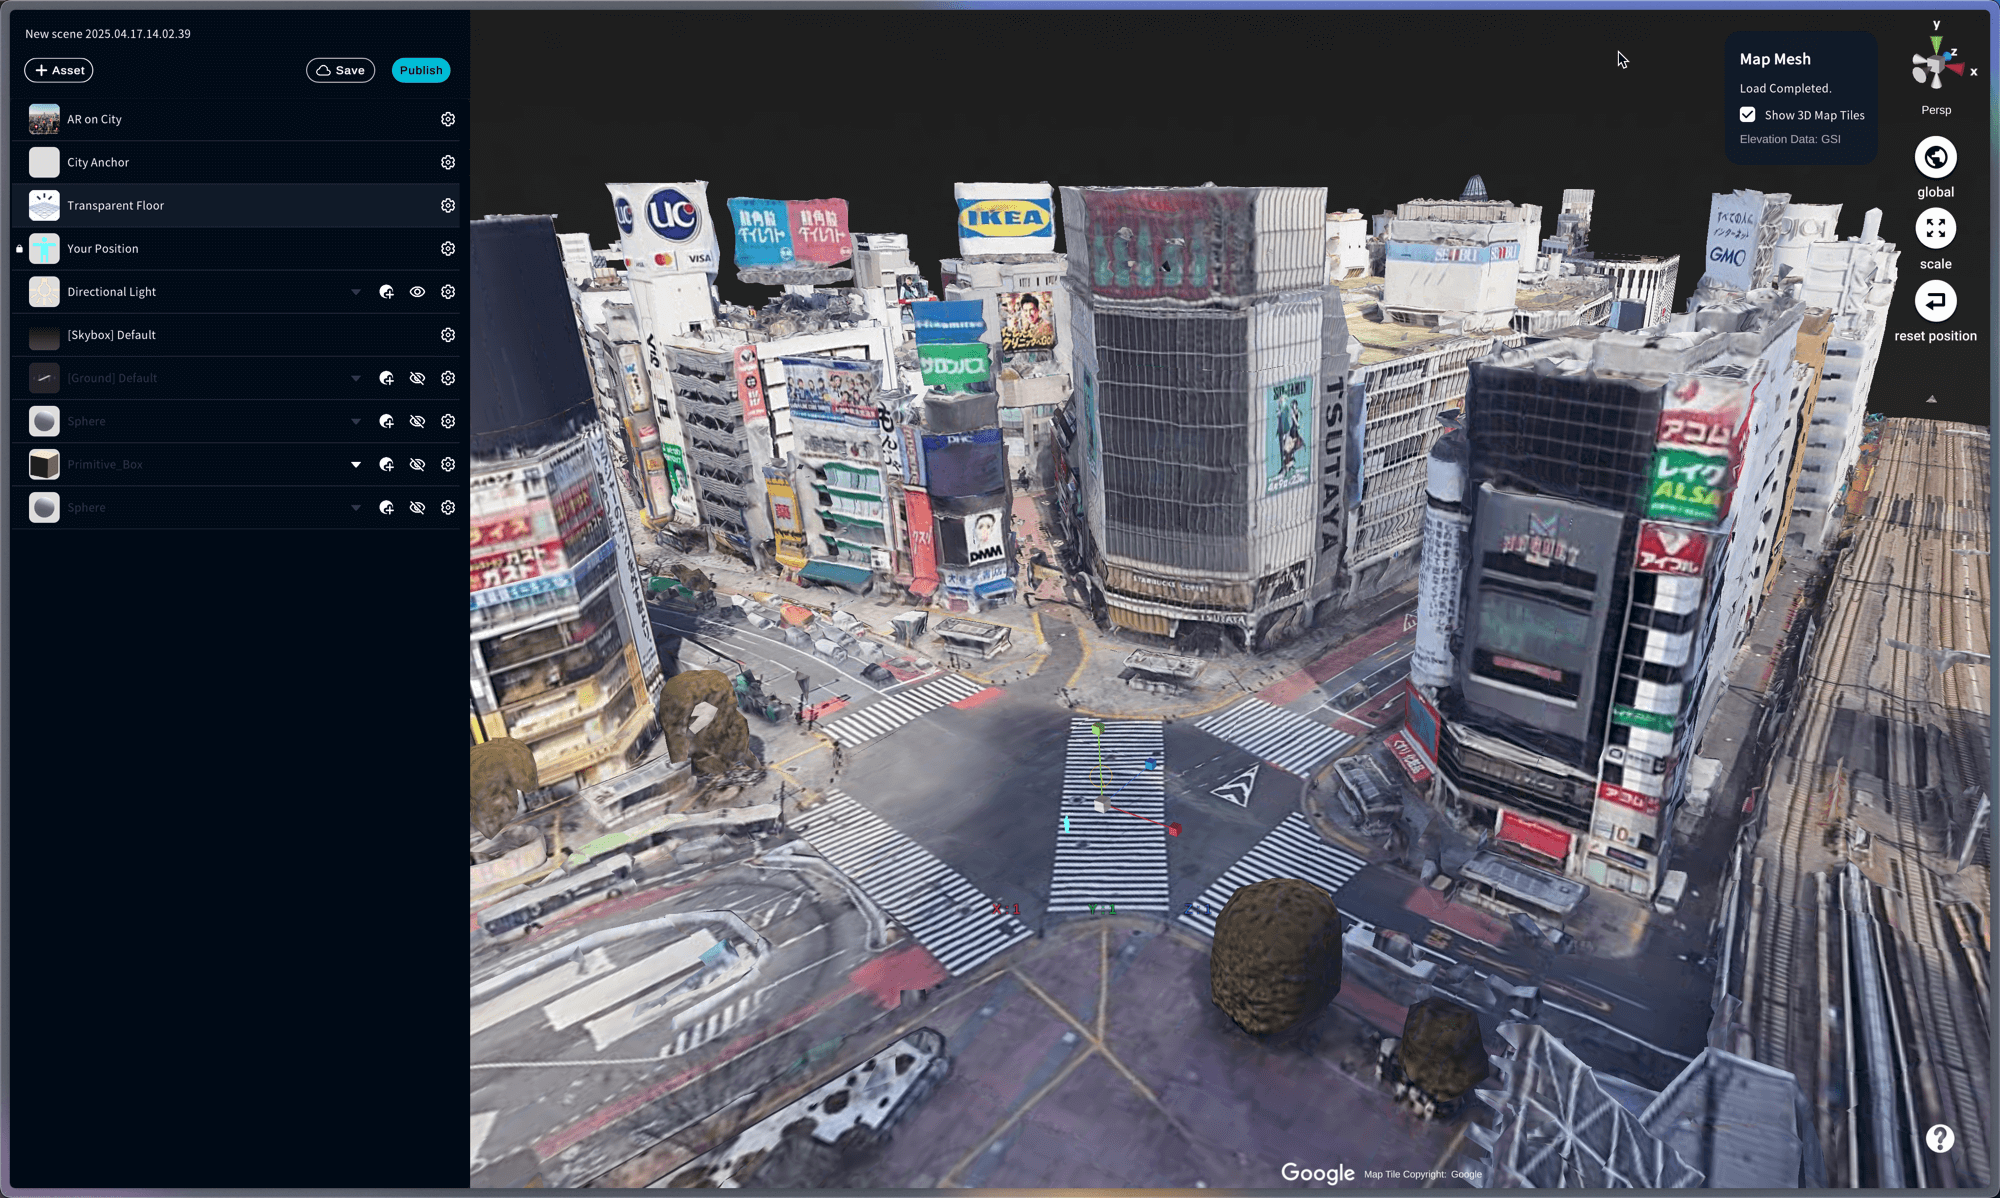This screenshot has height=1198, width=2000.
Task: Show the [Ground] Default object
Action: (x=417, y=378)
